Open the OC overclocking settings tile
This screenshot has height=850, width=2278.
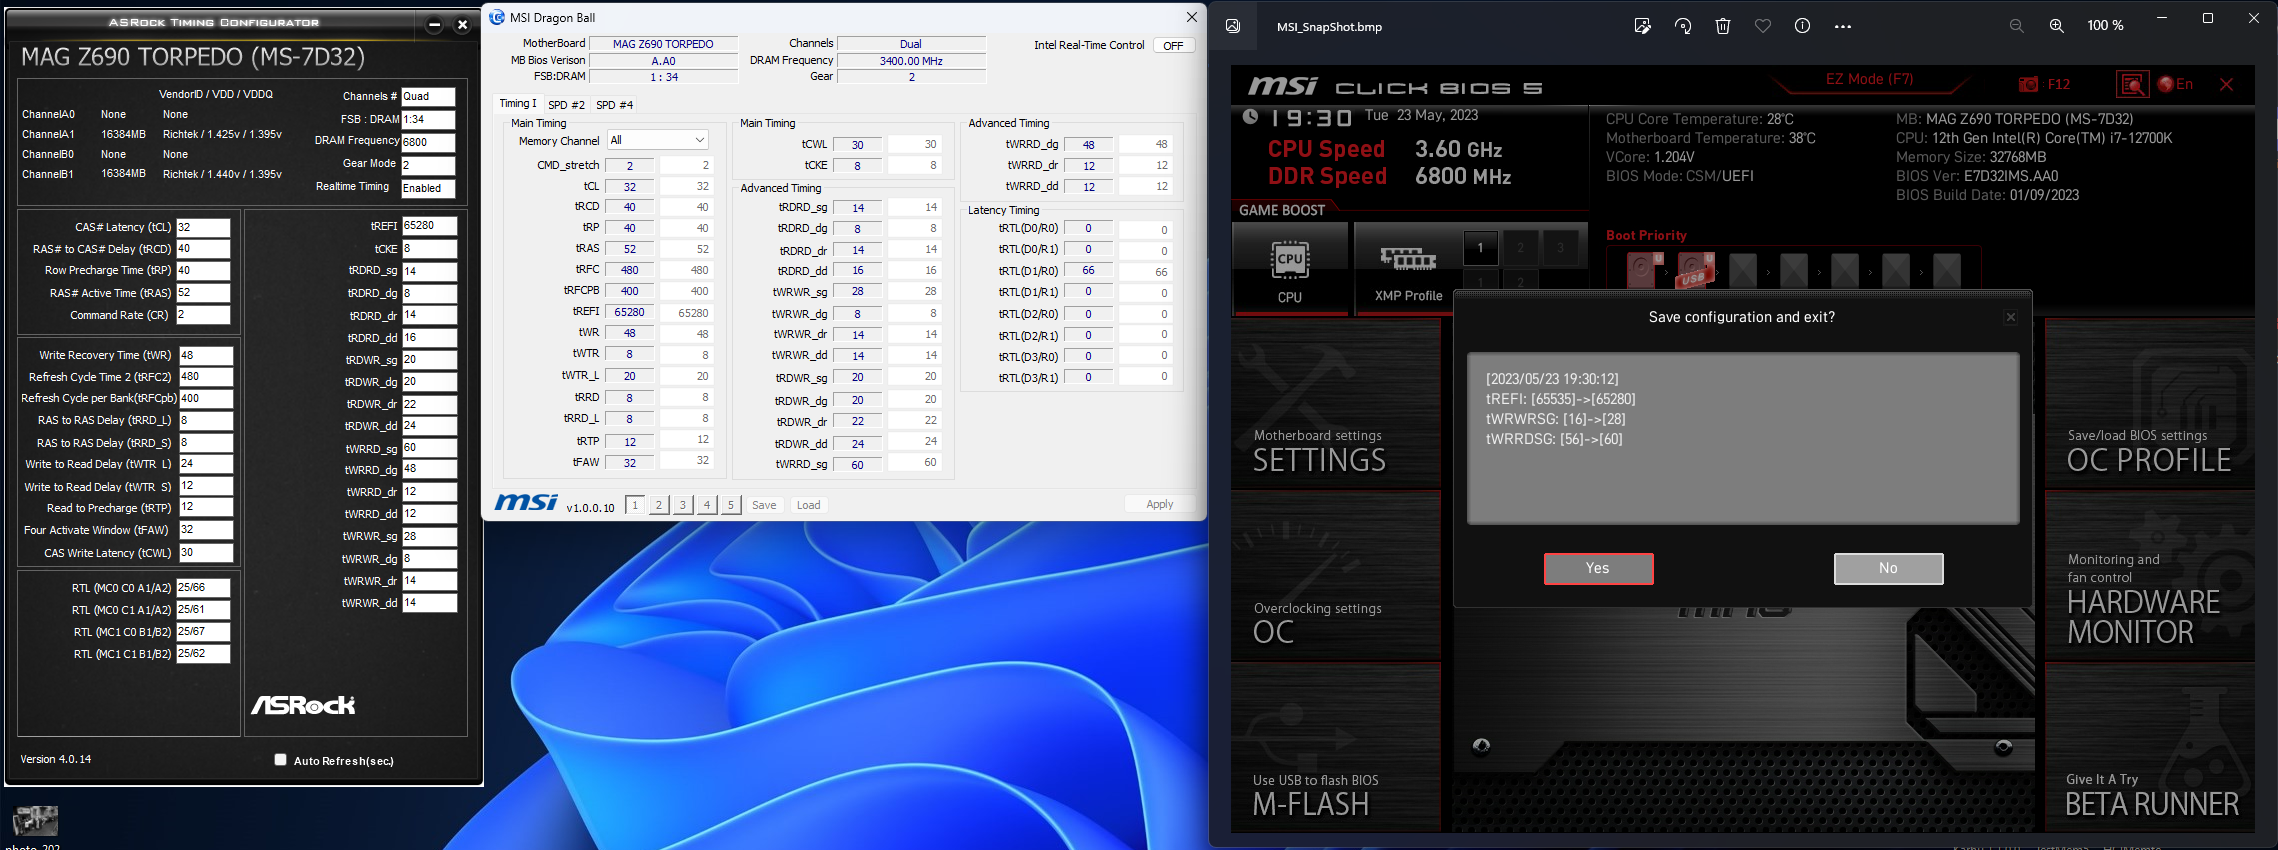1336,577
